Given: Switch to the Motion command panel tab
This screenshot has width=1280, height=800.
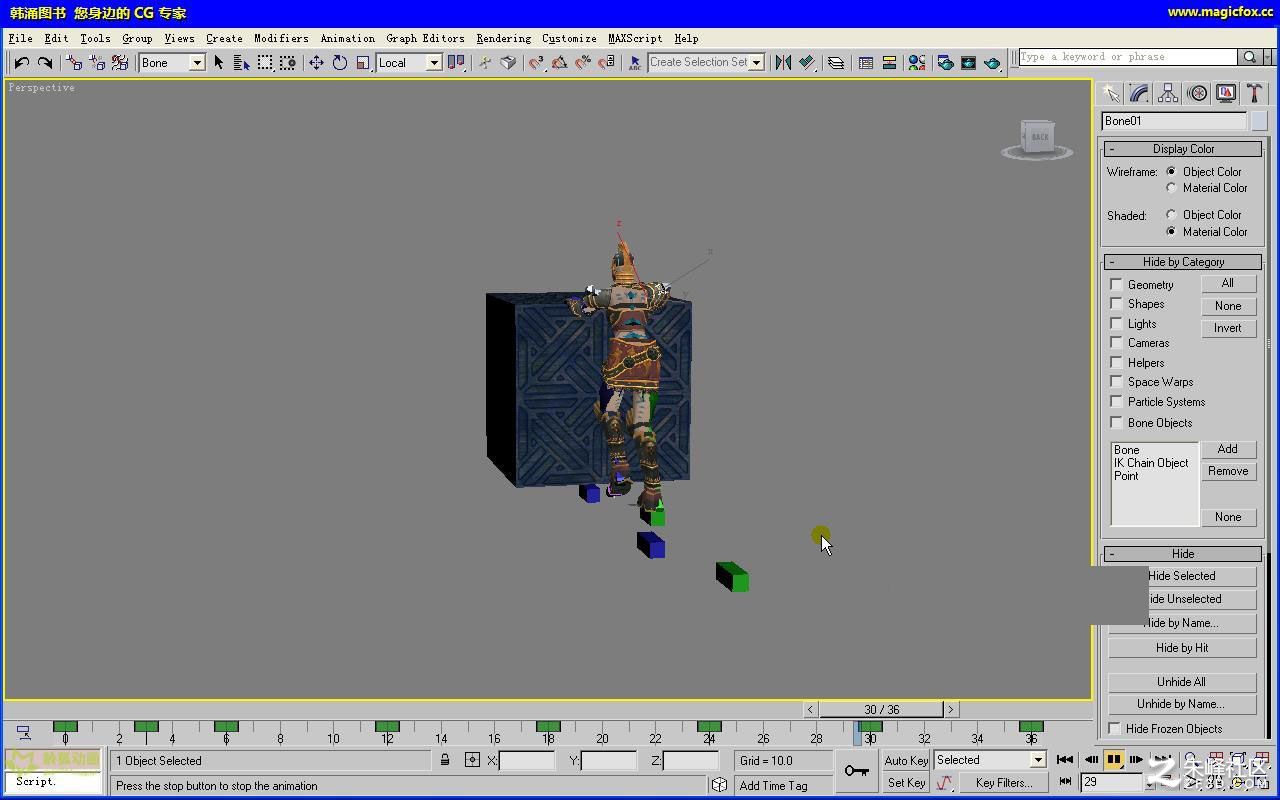Looking at the screenshot, I should click(1197, 93).
